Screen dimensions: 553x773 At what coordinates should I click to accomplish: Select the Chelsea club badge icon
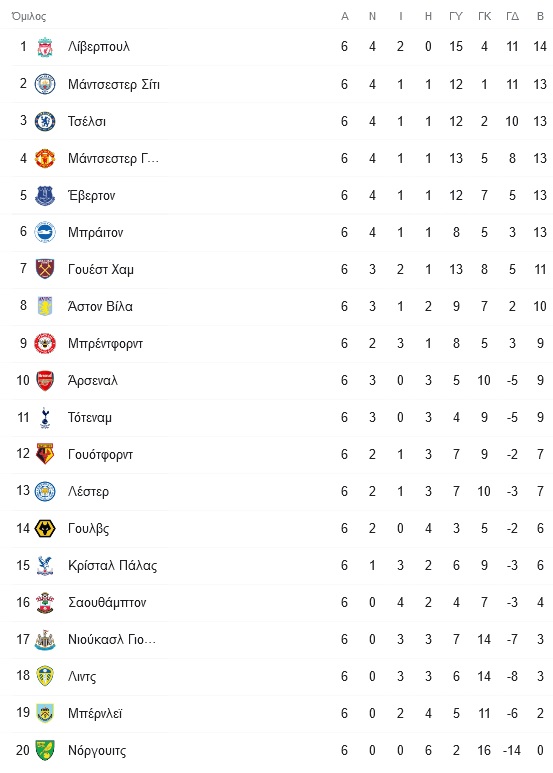click(45, 121)
